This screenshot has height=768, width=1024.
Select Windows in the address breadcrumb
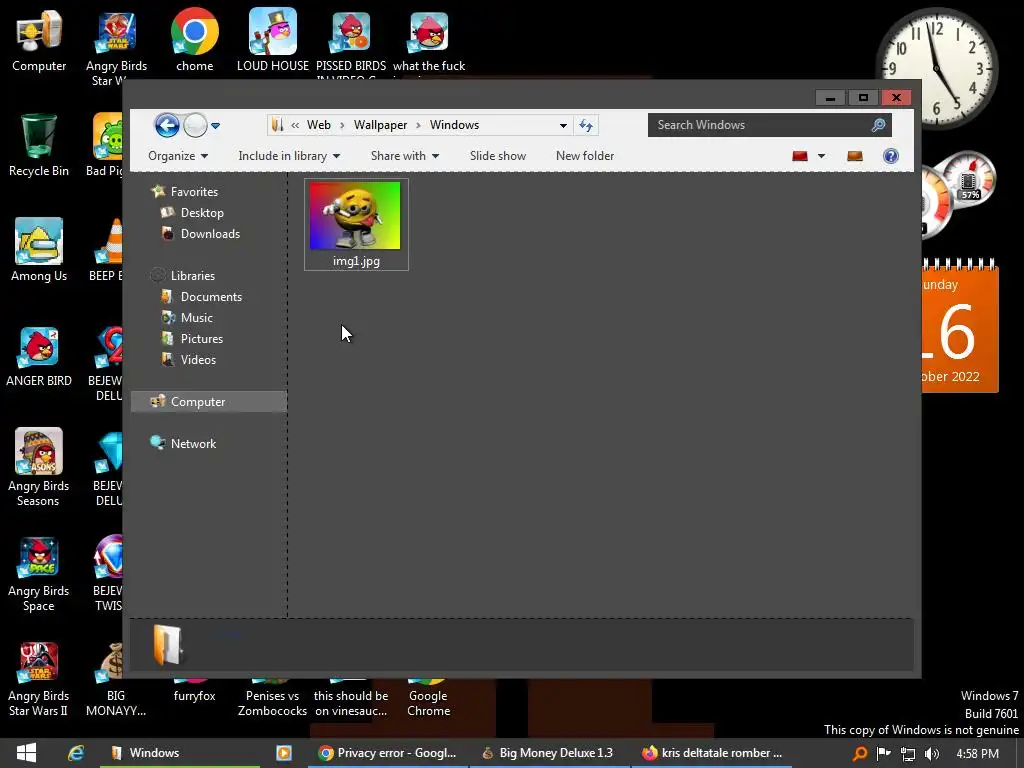(x=454, y=125)
